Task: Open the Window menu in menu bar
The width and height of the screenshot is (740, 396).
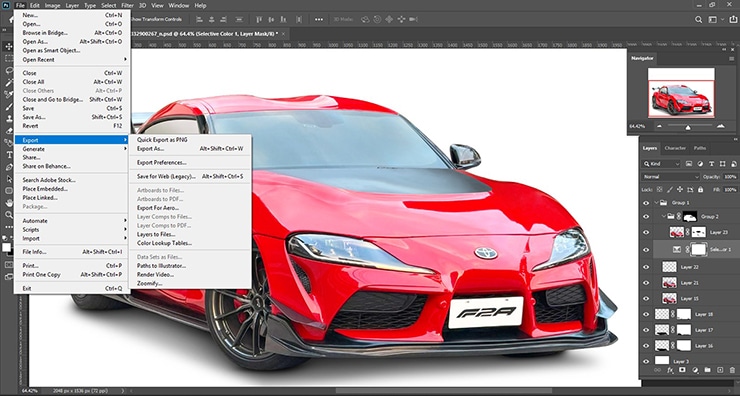Action: click(179, 6)
